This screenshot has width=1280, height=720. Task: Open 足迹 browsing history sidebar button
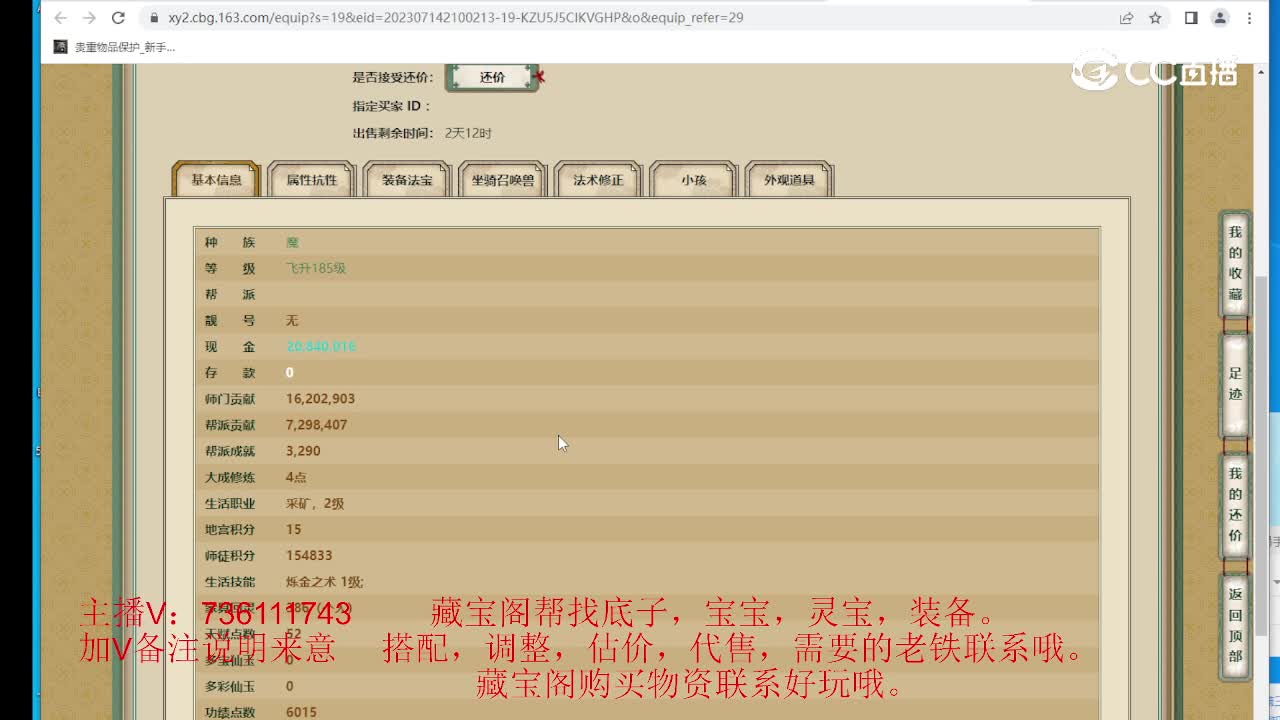1235,384
